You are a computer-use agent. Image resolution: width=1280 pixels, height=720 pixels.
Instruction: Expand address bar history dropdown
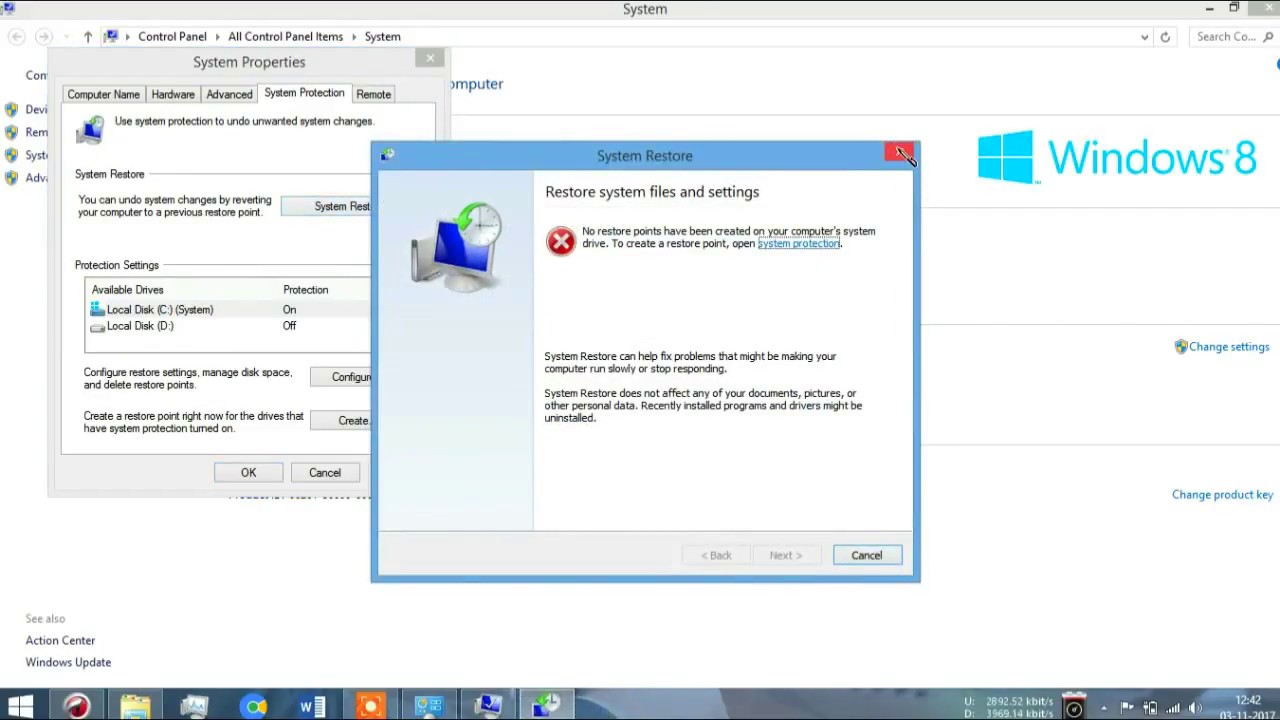point(1144,37)
